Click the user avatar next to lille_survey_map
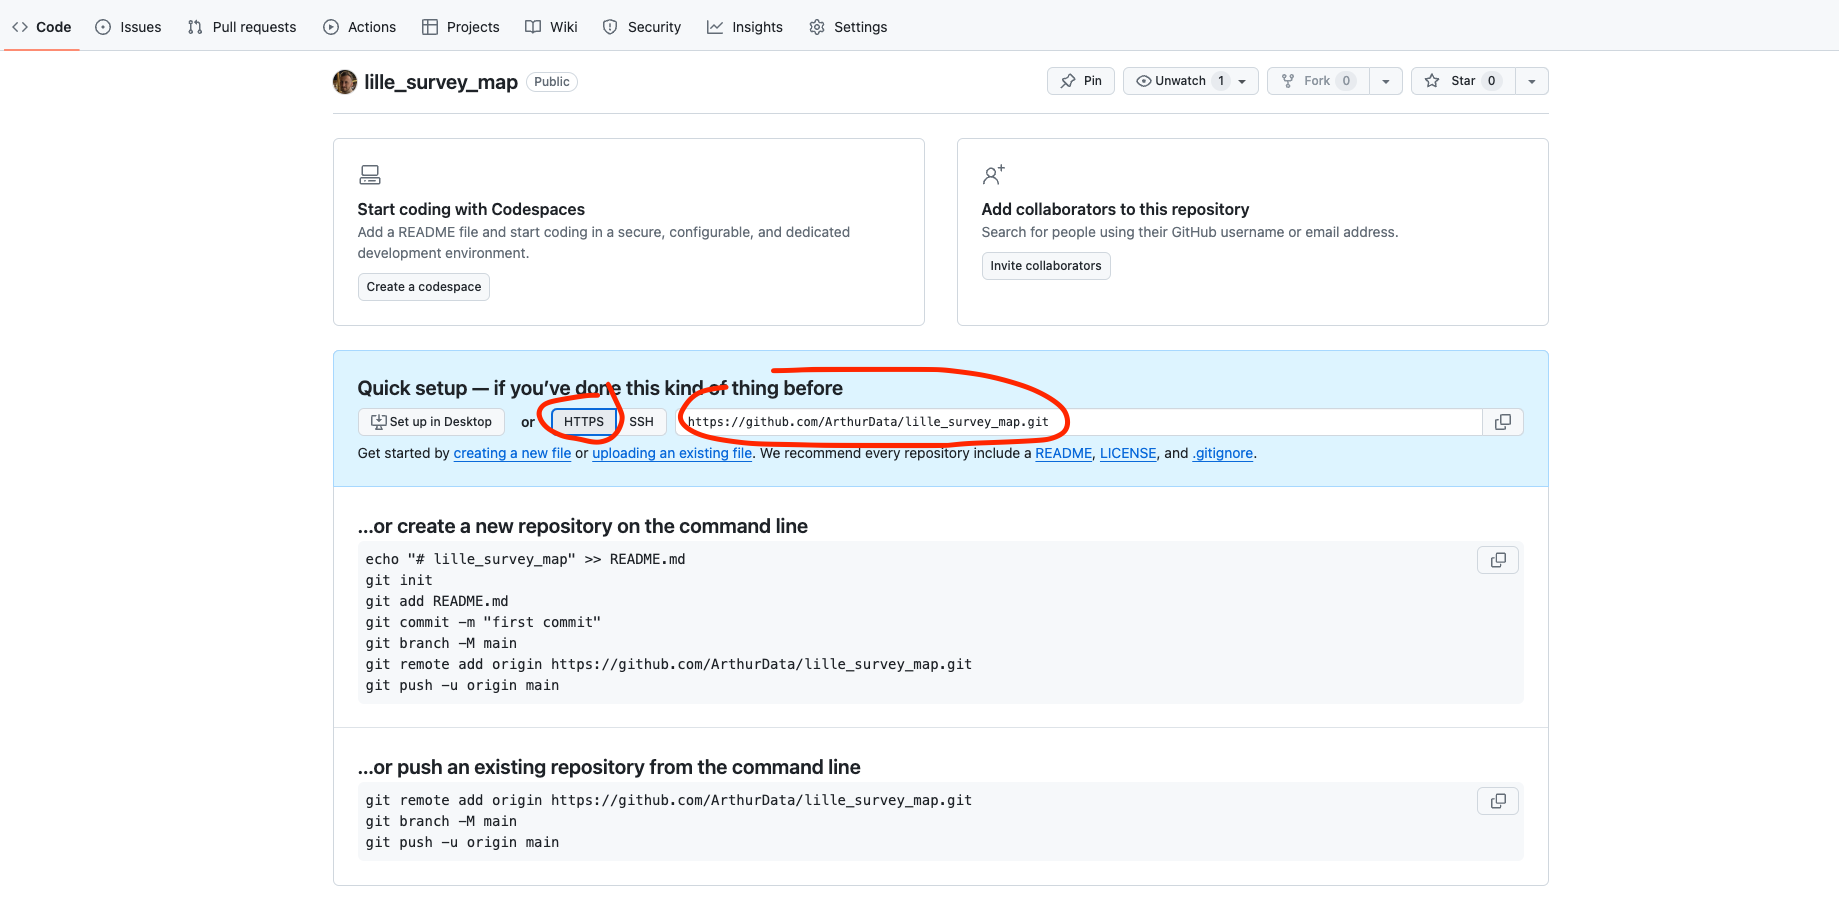The width and height of the screenshot is (1839, 905). (x=345, y=82)
